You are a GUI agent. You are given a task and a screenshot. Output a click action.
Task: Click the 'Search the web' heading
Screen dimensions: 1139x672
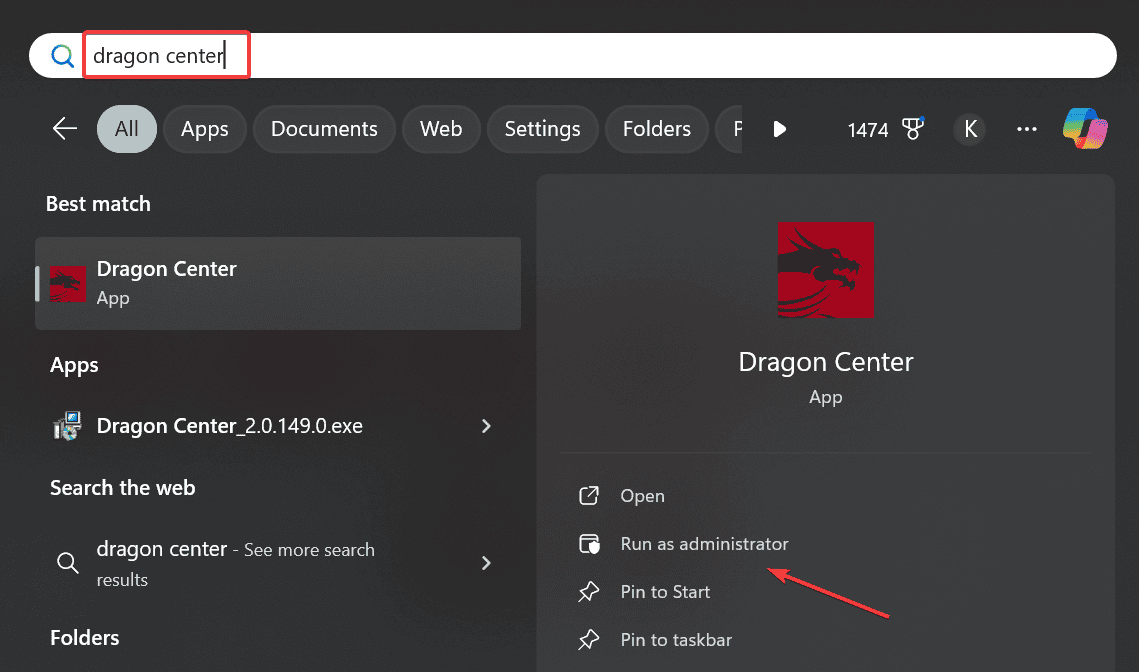[123, 487]
